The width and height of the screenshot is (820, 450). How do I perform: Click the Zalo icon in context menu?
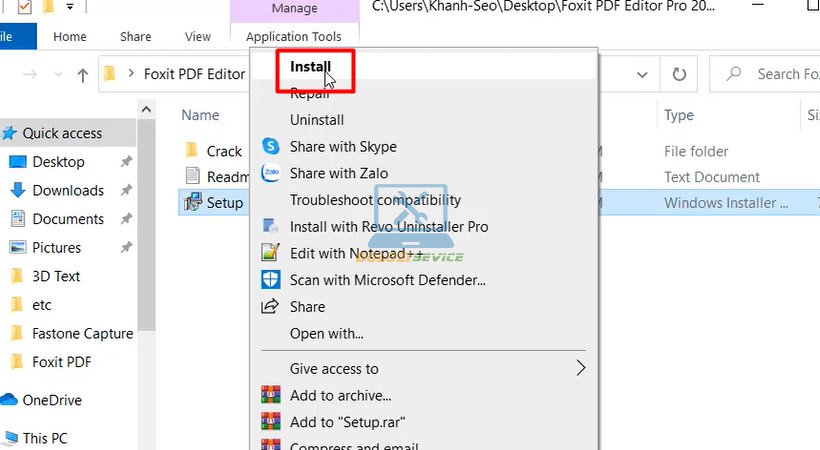point(270,173)
